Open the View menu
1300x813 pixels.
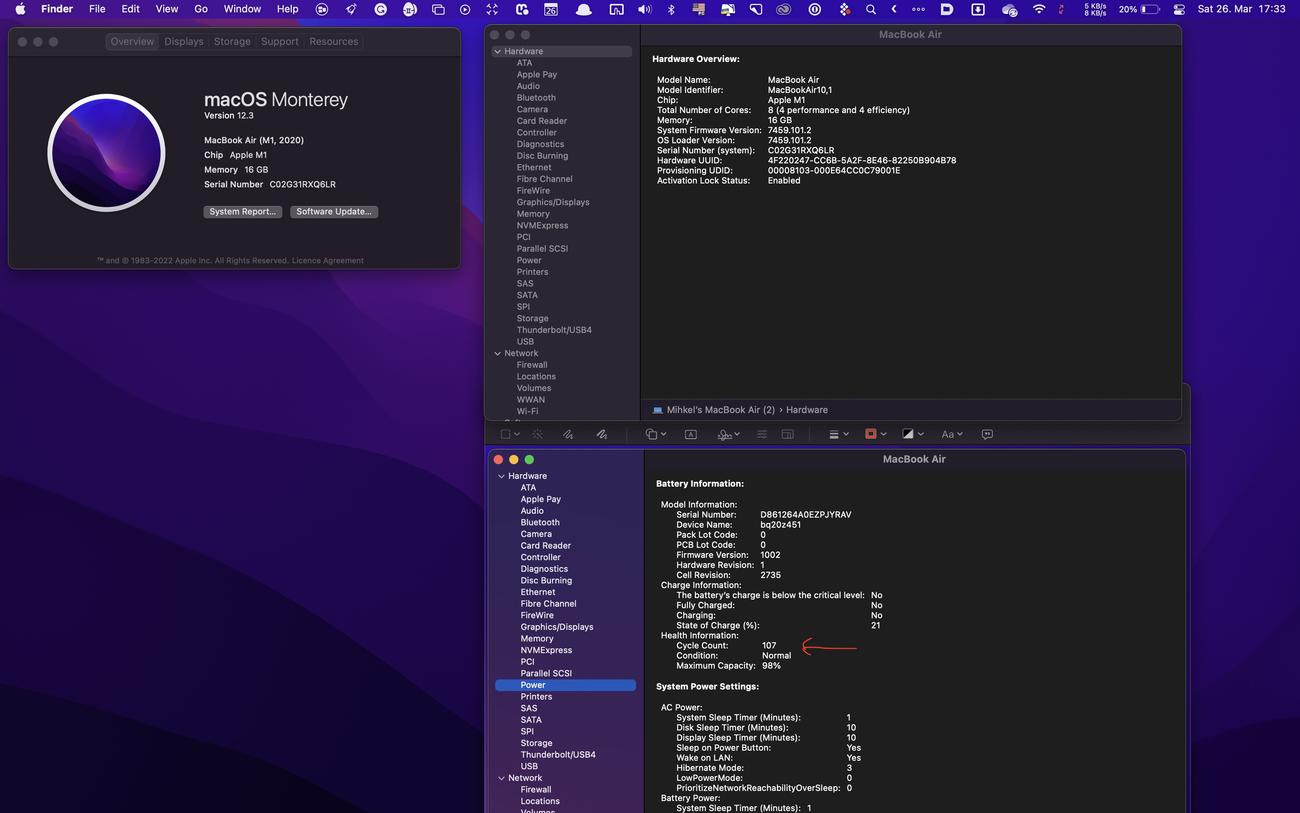(x=167, y=9)
